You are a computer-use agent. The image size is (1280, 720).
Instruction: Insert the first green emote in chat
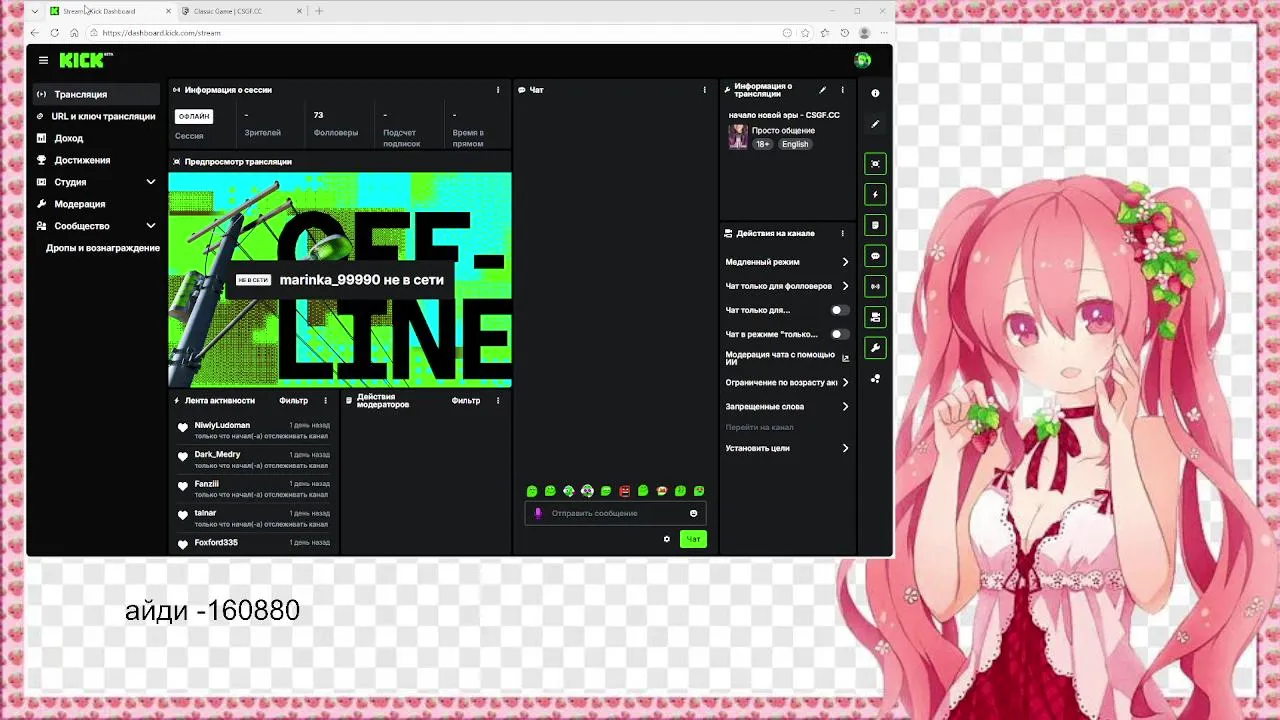(532, 491)
